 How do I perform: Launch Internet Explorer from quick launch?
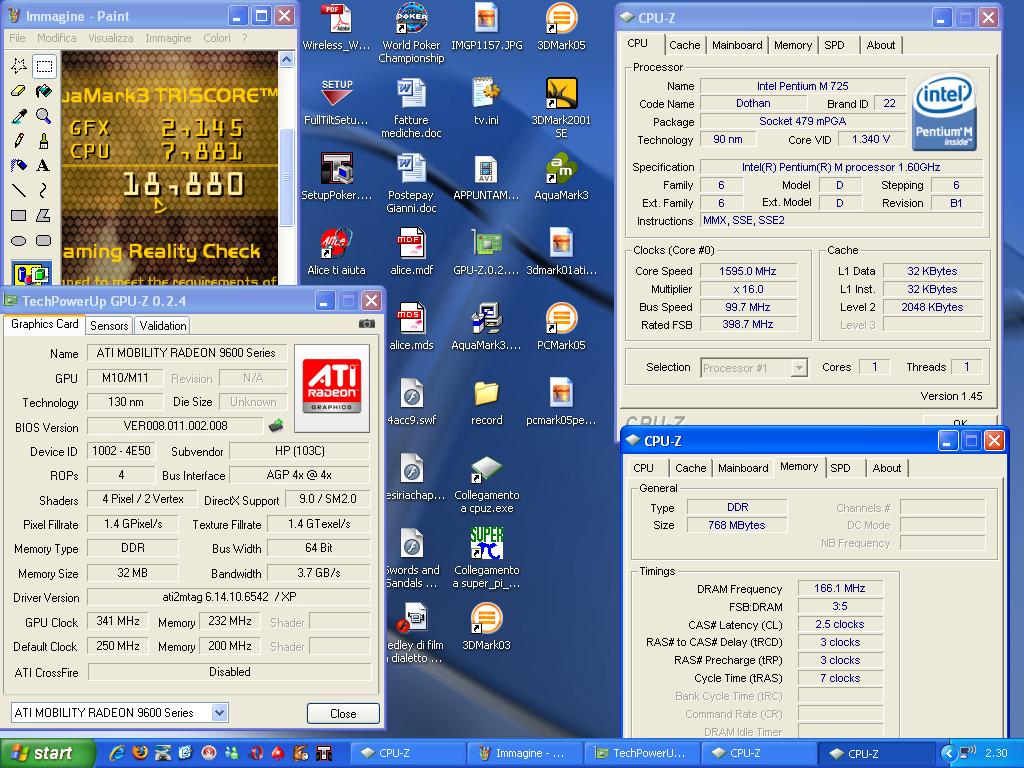pyautogui.click(x=118, y=753)
